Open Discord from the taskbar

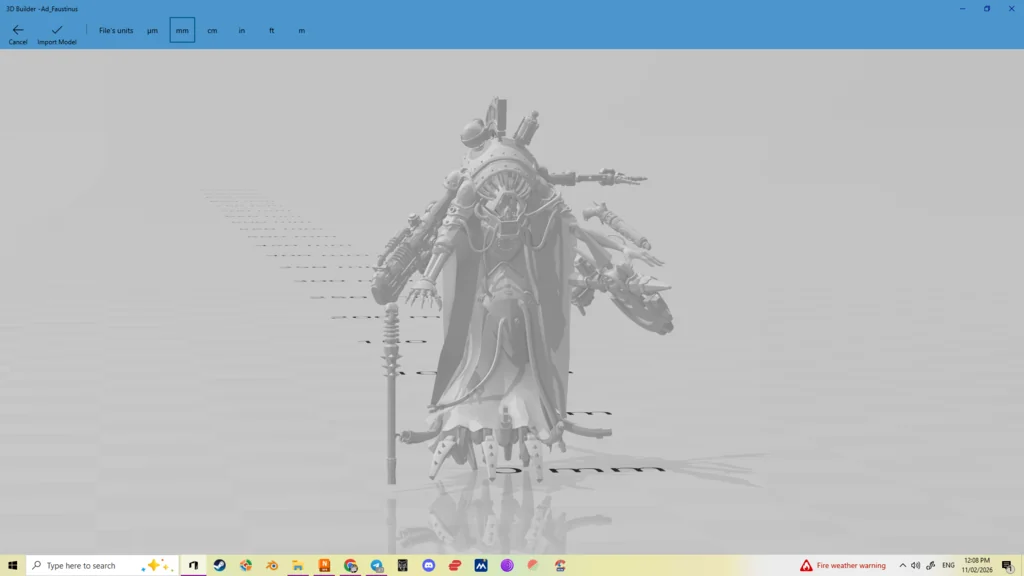pos(429,565)
